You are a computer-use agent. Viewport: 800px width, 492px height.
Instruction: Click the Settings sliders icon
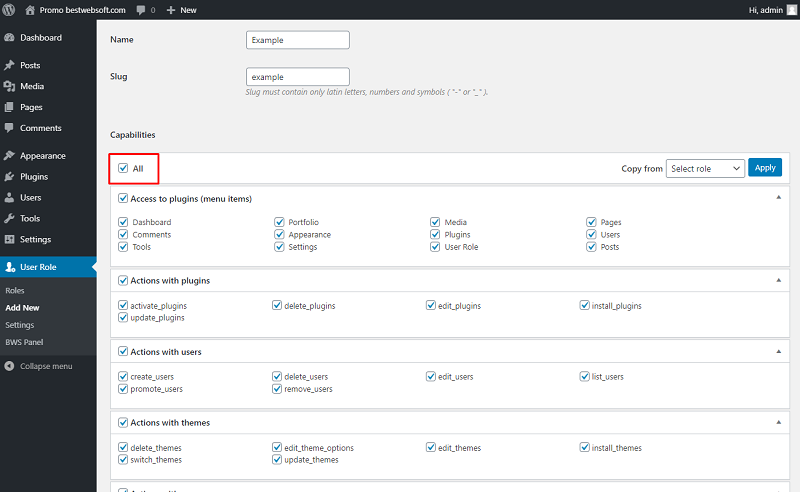(9, 239)
